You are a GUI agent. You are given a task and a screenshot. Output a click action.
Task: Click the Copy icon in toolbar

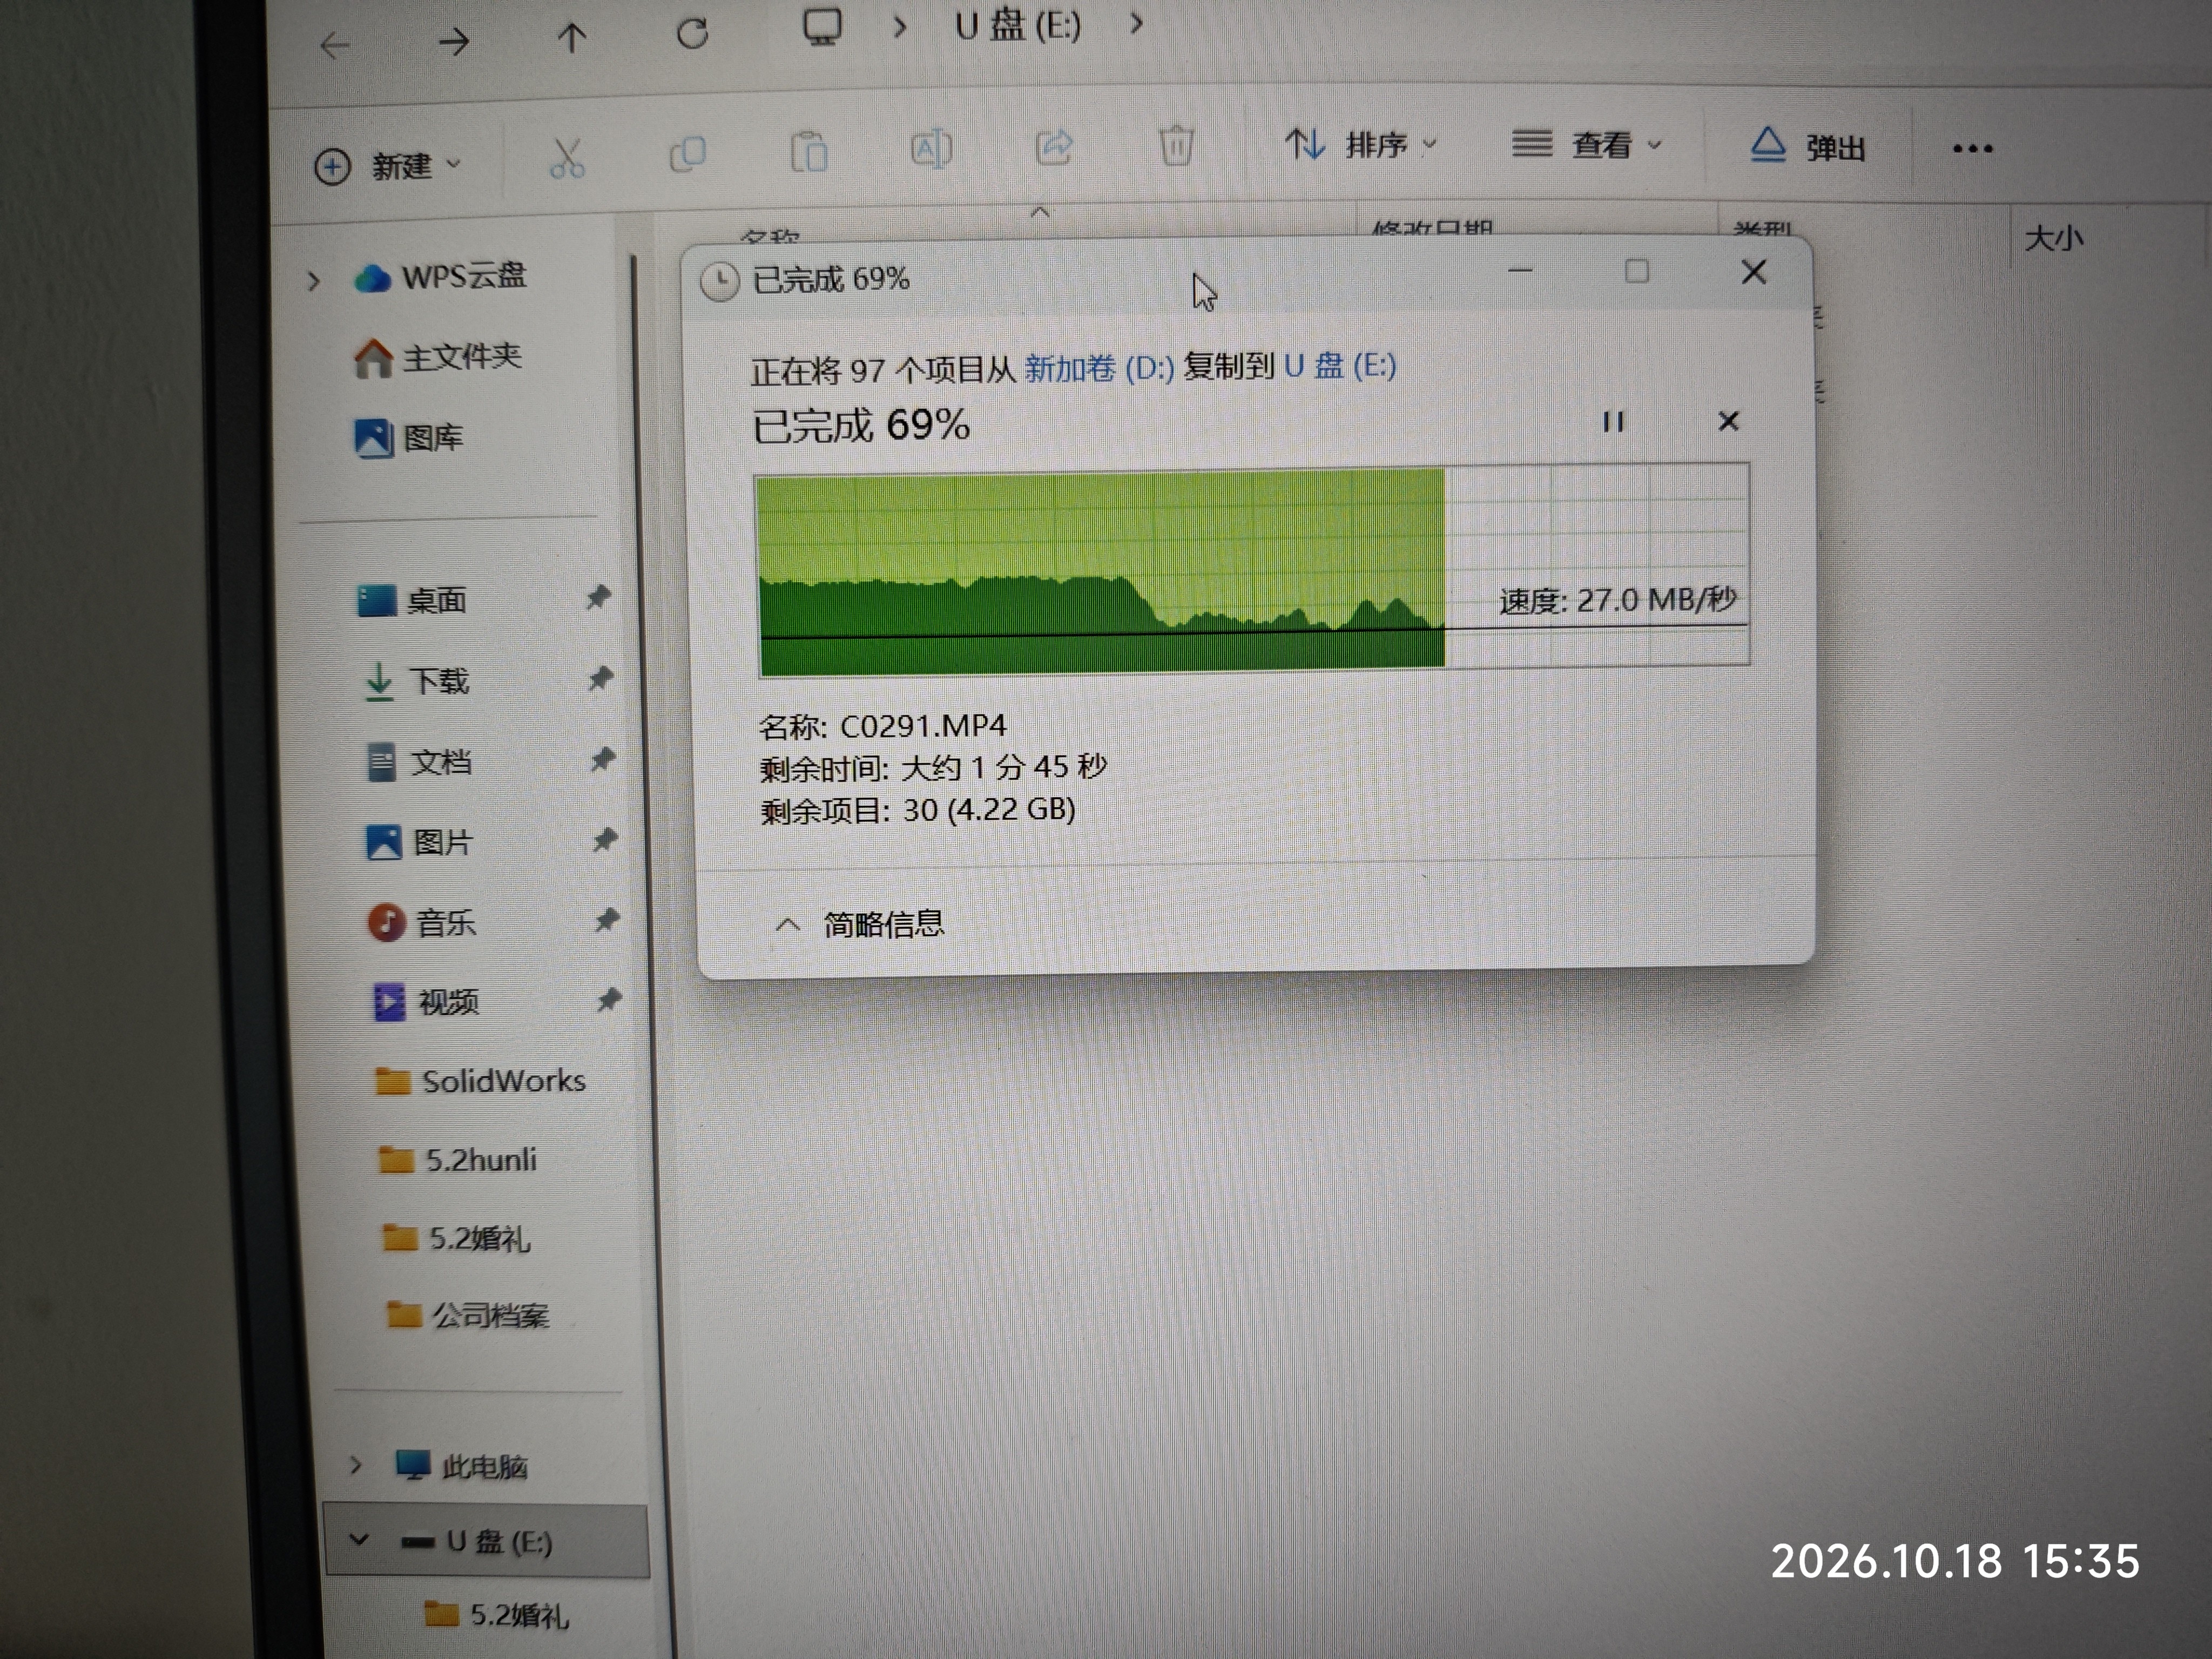click(687, 155)
